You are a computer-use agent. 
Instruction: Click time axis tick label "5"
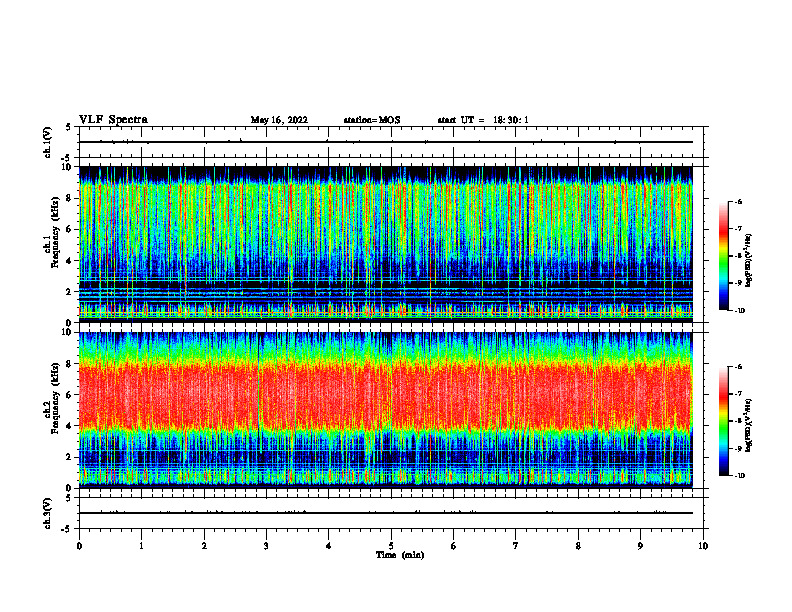(391, 546)
